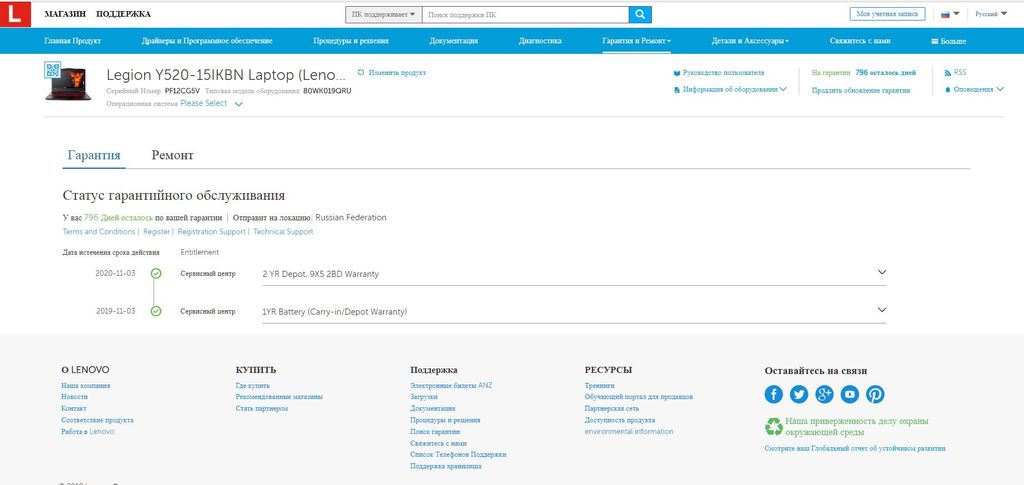
Task: Open Lenovo's Twitter icon
Action: 799,394
